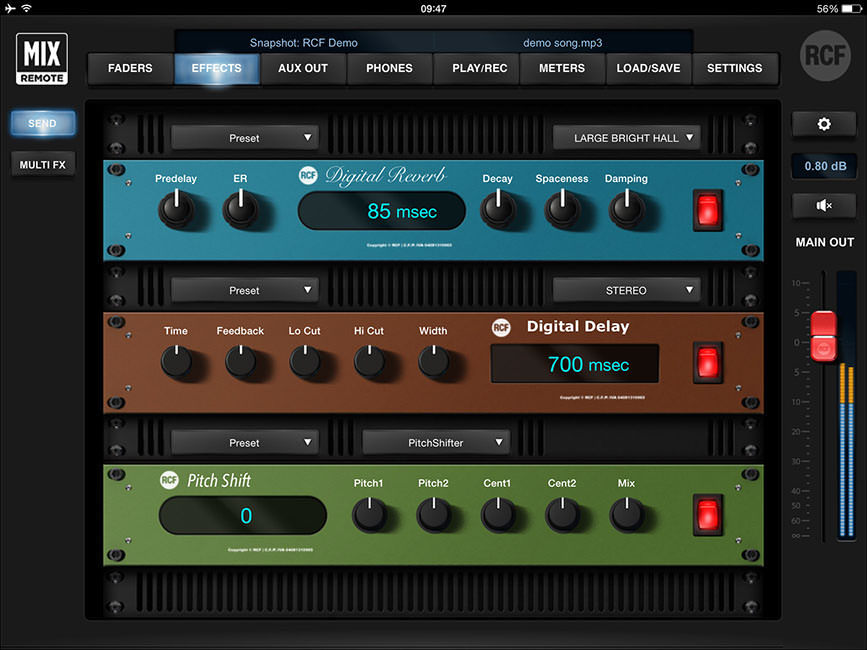The width and height of the screenshot is (867, 650).
Task: Click the Mix Remote logo icon
Action: (x=42, y=61)
